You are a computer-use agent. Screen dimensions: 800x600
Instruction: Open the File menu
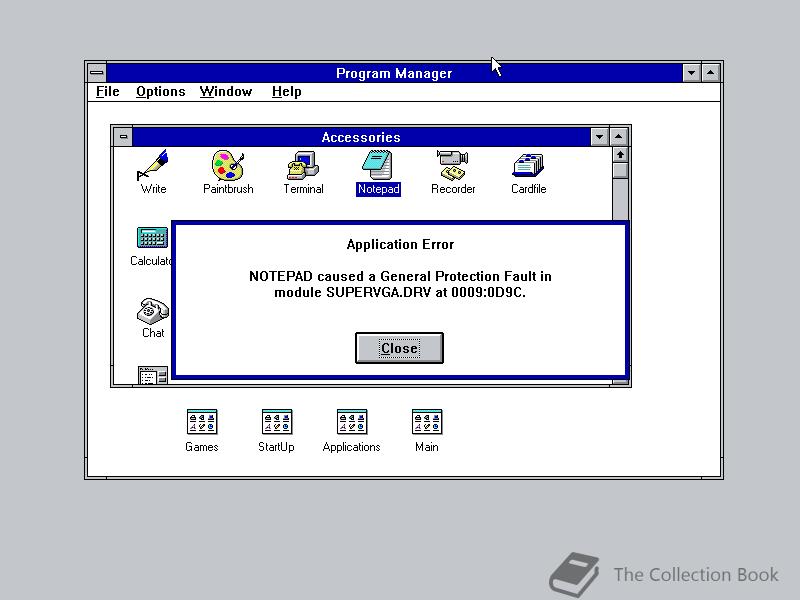coord(108,92)
